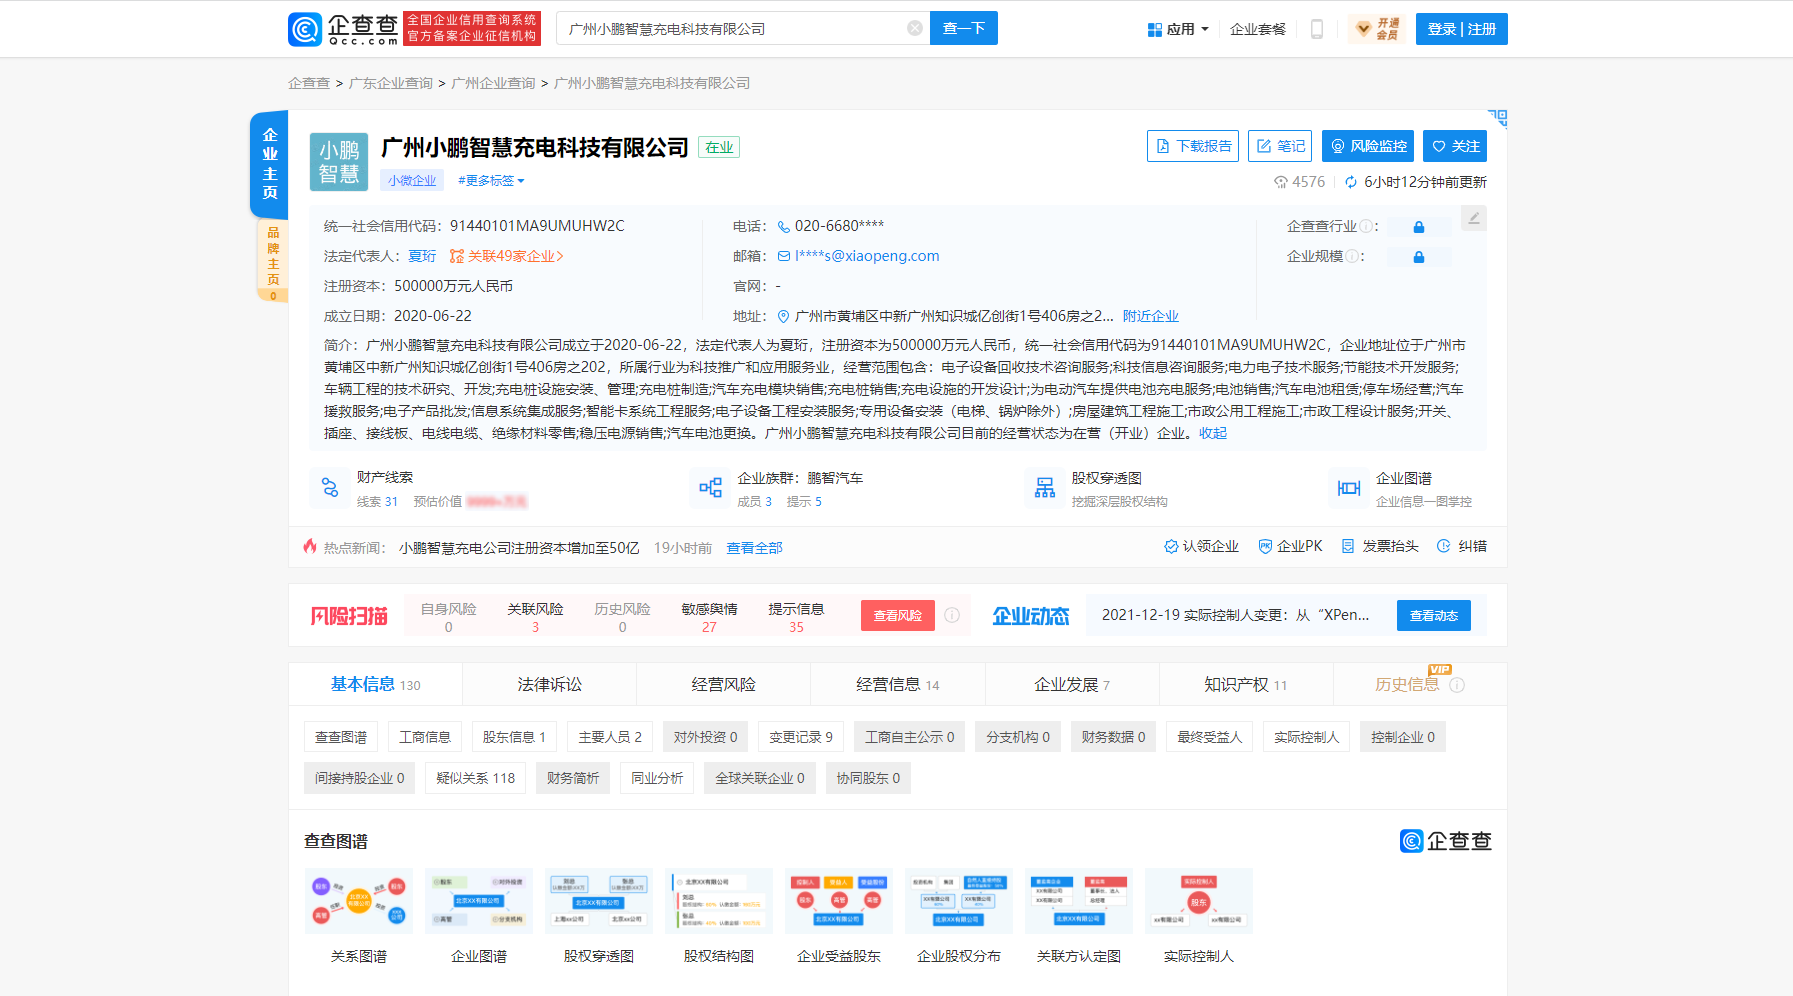Screen dimensions: 1793x996
Task: Open the 企业图谱 icon
Action: (x=1349, y=488)
